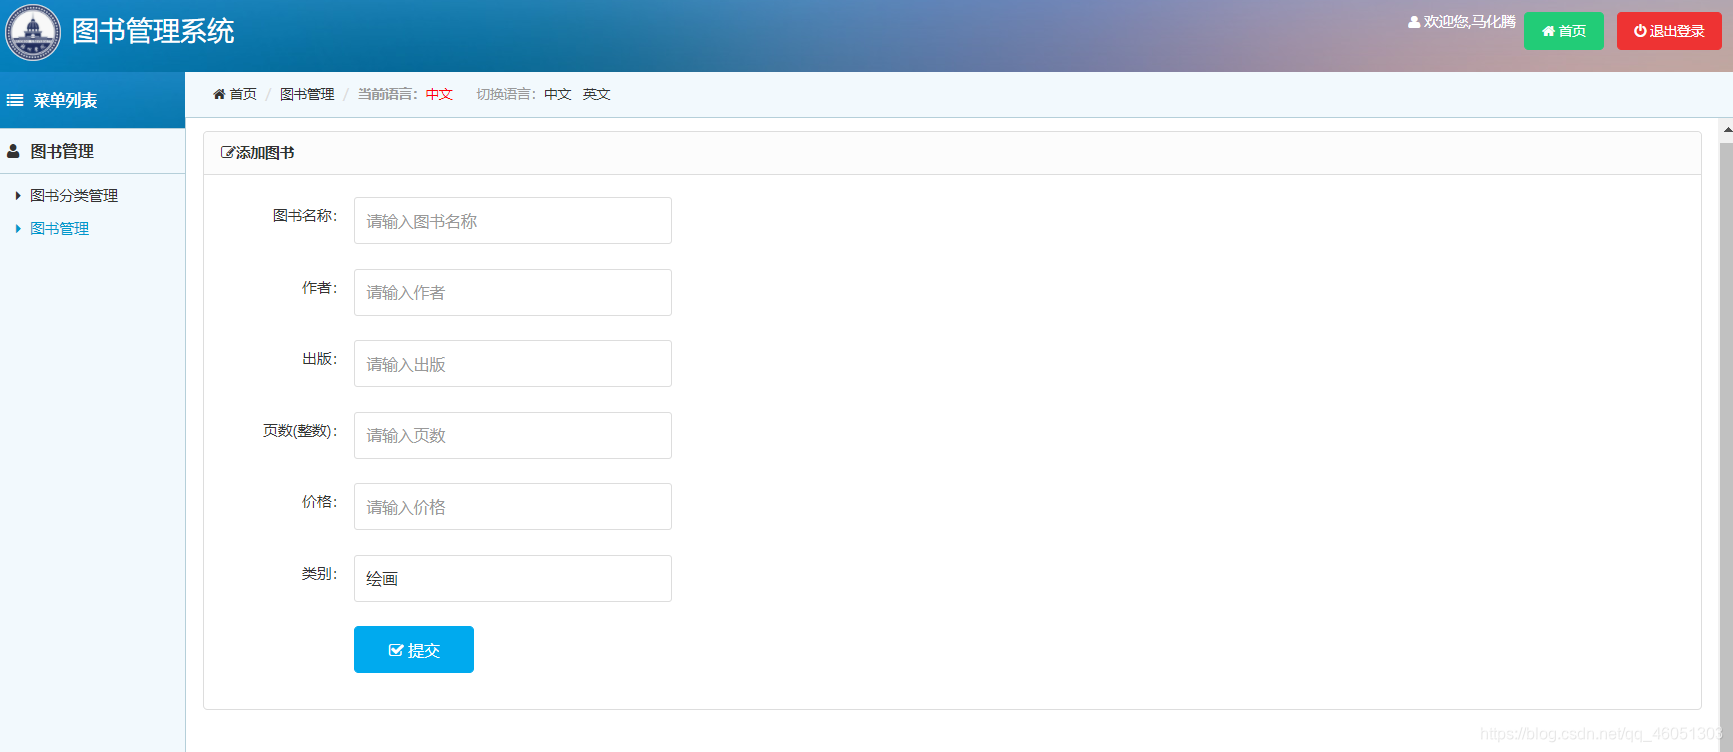
Task: Click the 图书管理 sidebar section header
Action: [92, 151]
